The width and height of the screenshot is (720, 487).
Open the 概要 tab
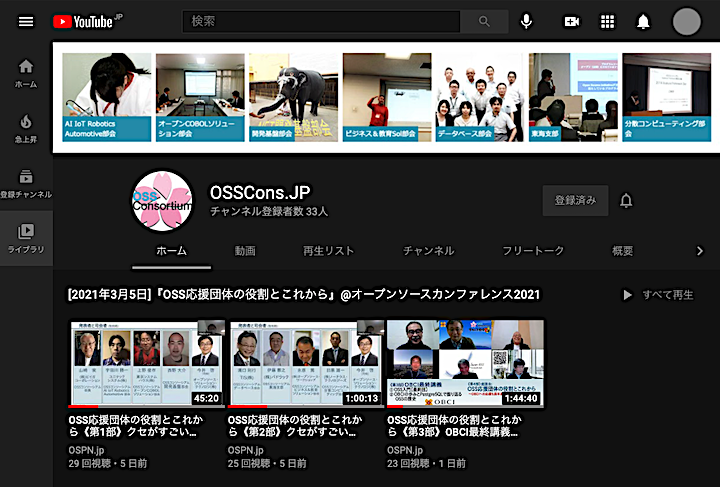coord(622,251)
